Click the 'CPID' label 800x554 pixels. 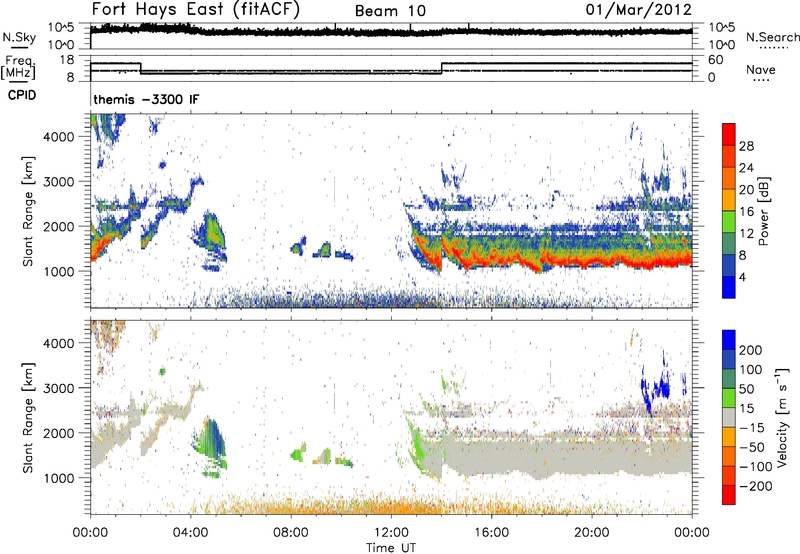coord(22,95)
